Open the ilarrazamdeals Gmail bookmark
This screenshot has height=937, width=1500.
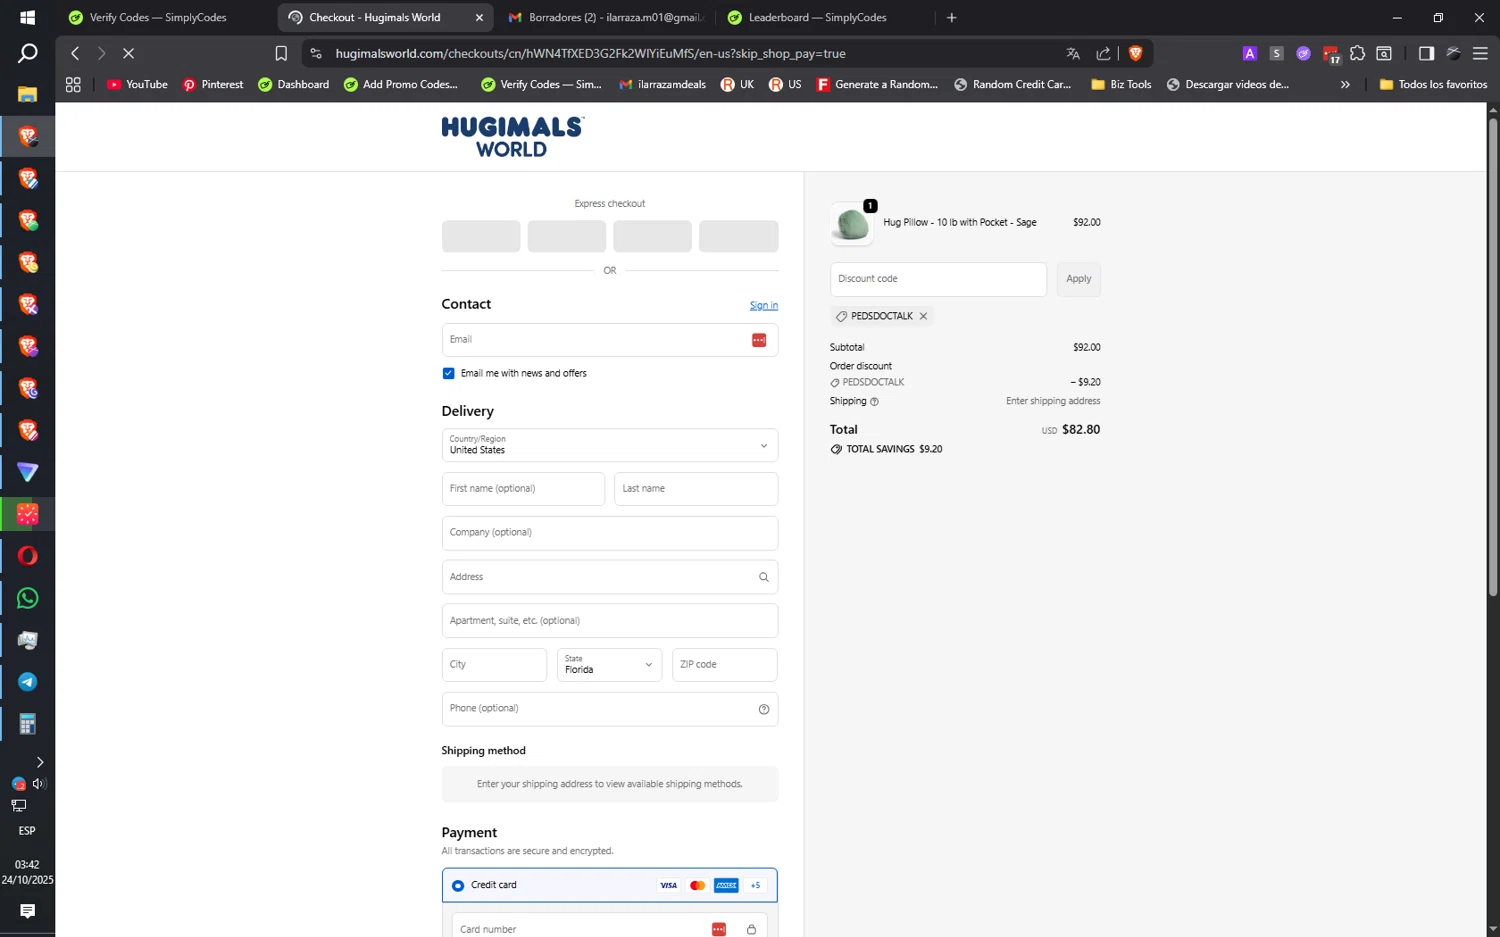[663, 85]
